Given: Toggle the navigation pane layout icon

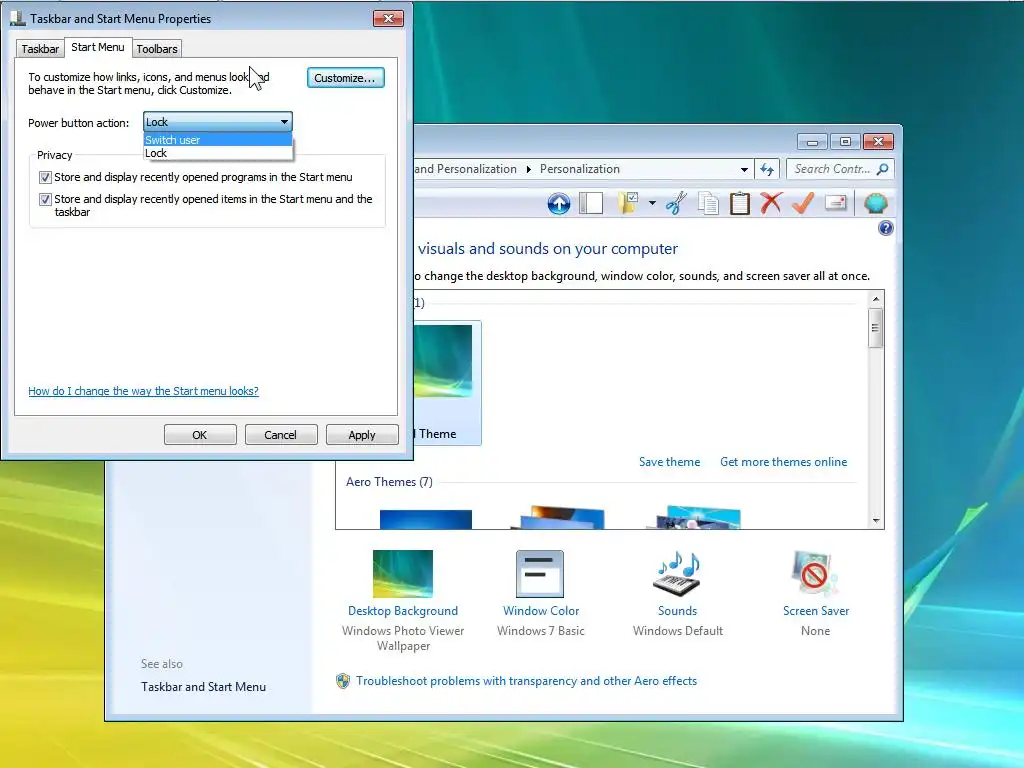Looking at the screenshot, I should [590, 203].
